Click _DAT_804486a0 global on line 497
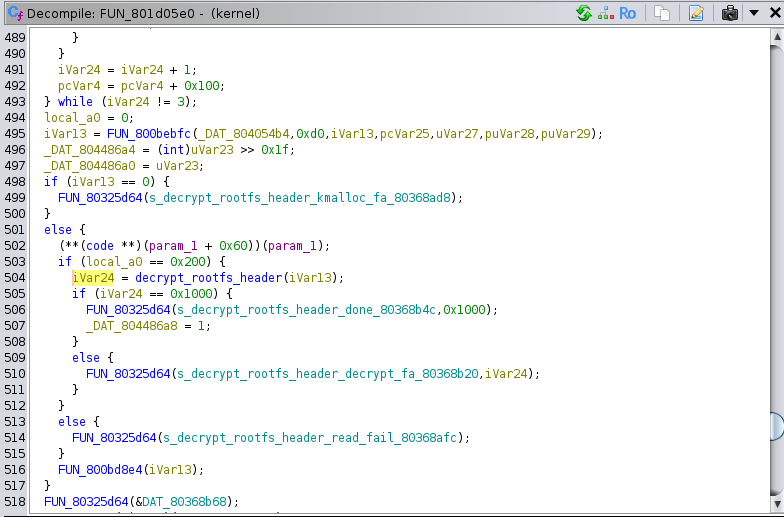784x517 pixels. [90, 166]
